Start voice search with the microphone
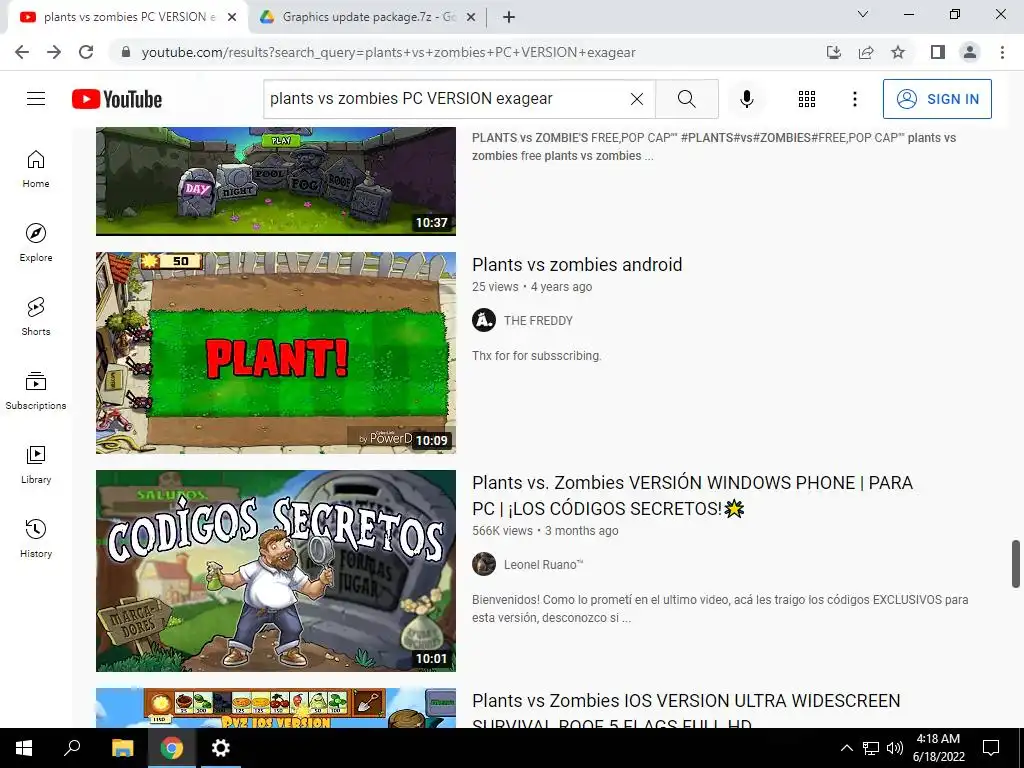Viewport: 1024px width, 768px height. click(x=746, y=99)
